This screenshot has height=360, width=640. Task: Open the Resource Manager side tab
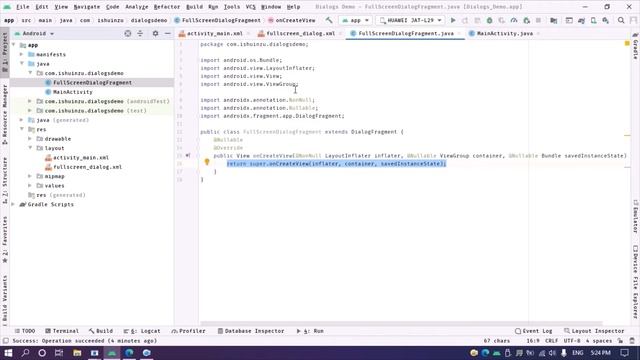click(5, 115)
